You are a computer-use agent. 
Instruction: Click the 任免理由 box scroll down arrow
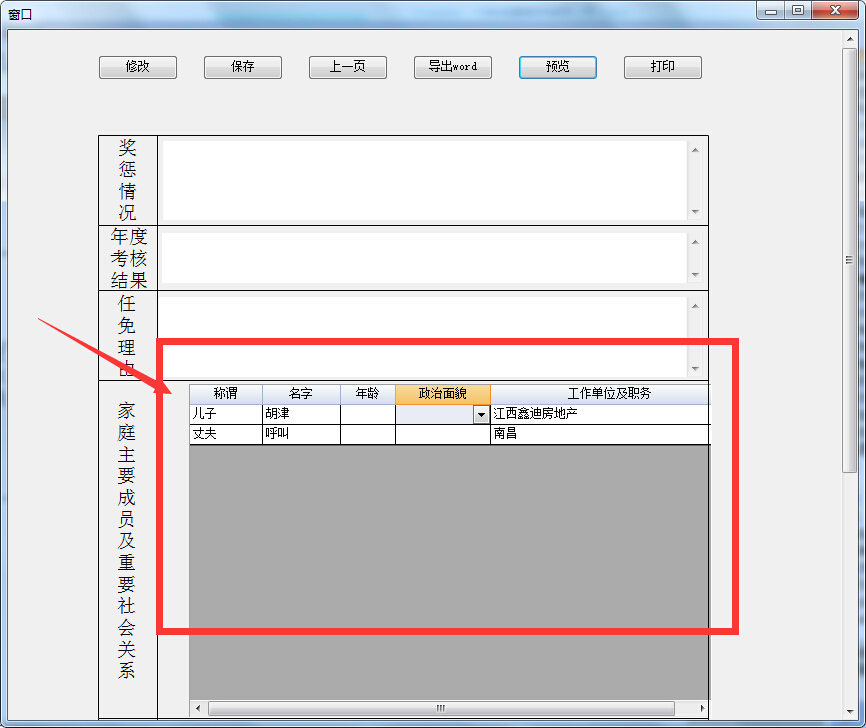click(695, 368)
